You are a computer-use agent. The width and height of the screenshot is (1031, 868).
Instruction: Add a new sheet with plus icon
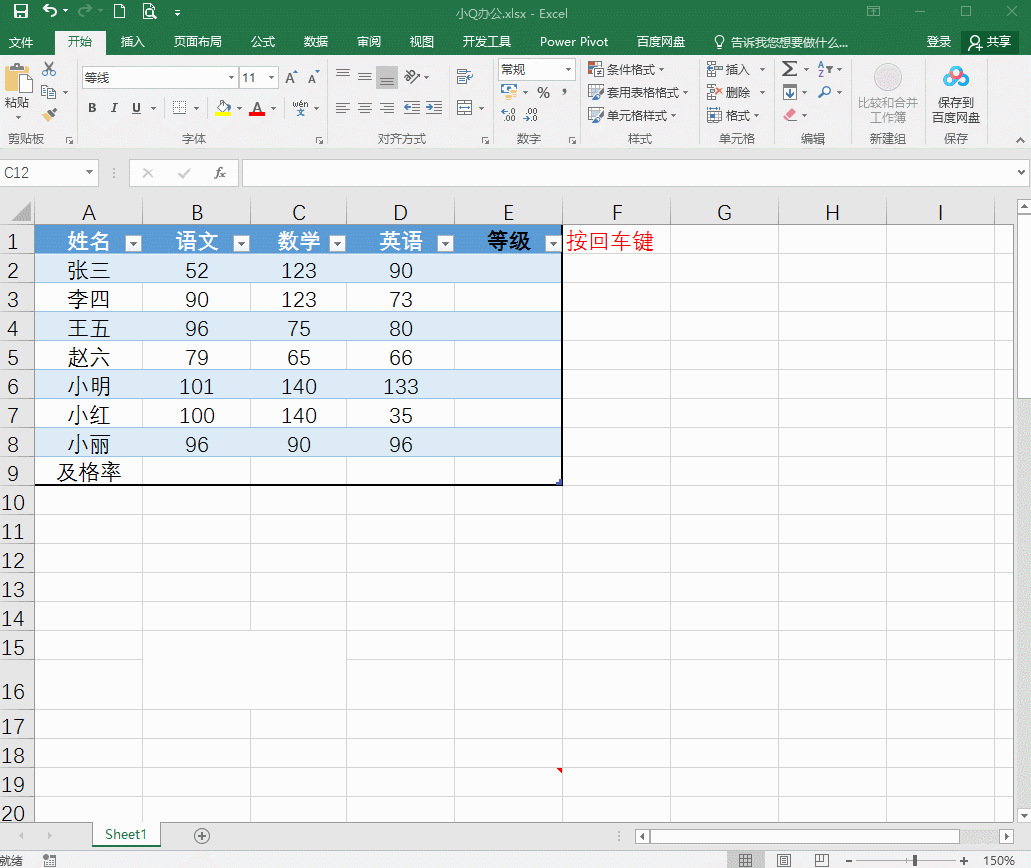pos(202,835)
